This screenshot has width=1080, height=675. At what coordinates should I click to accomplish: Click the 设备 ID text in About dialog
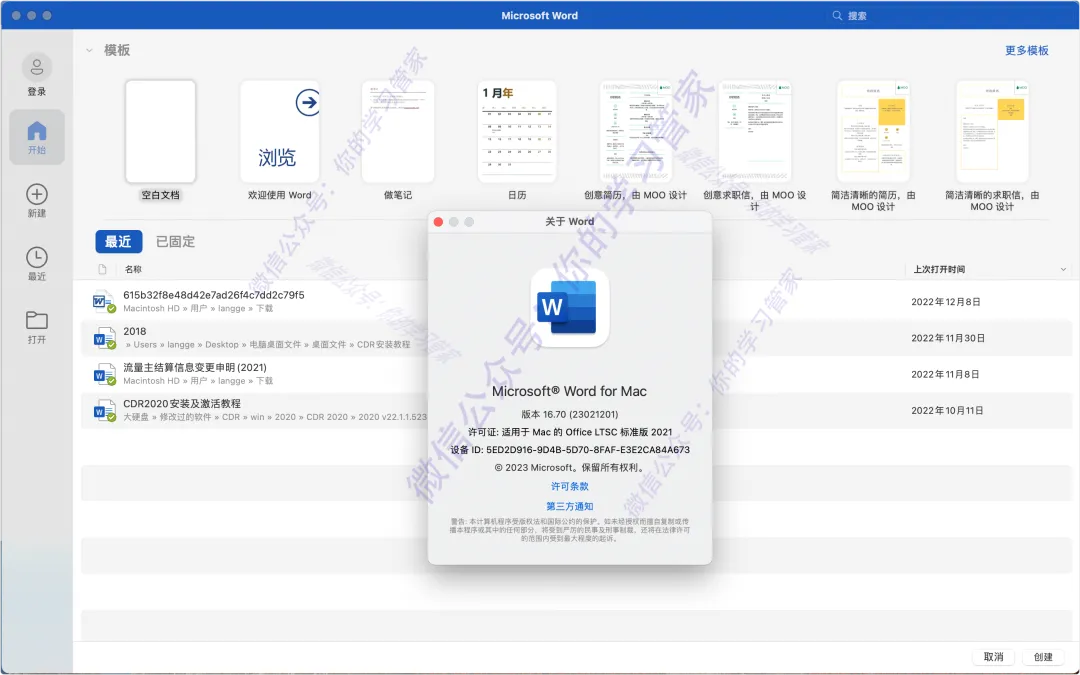point(570,450)
